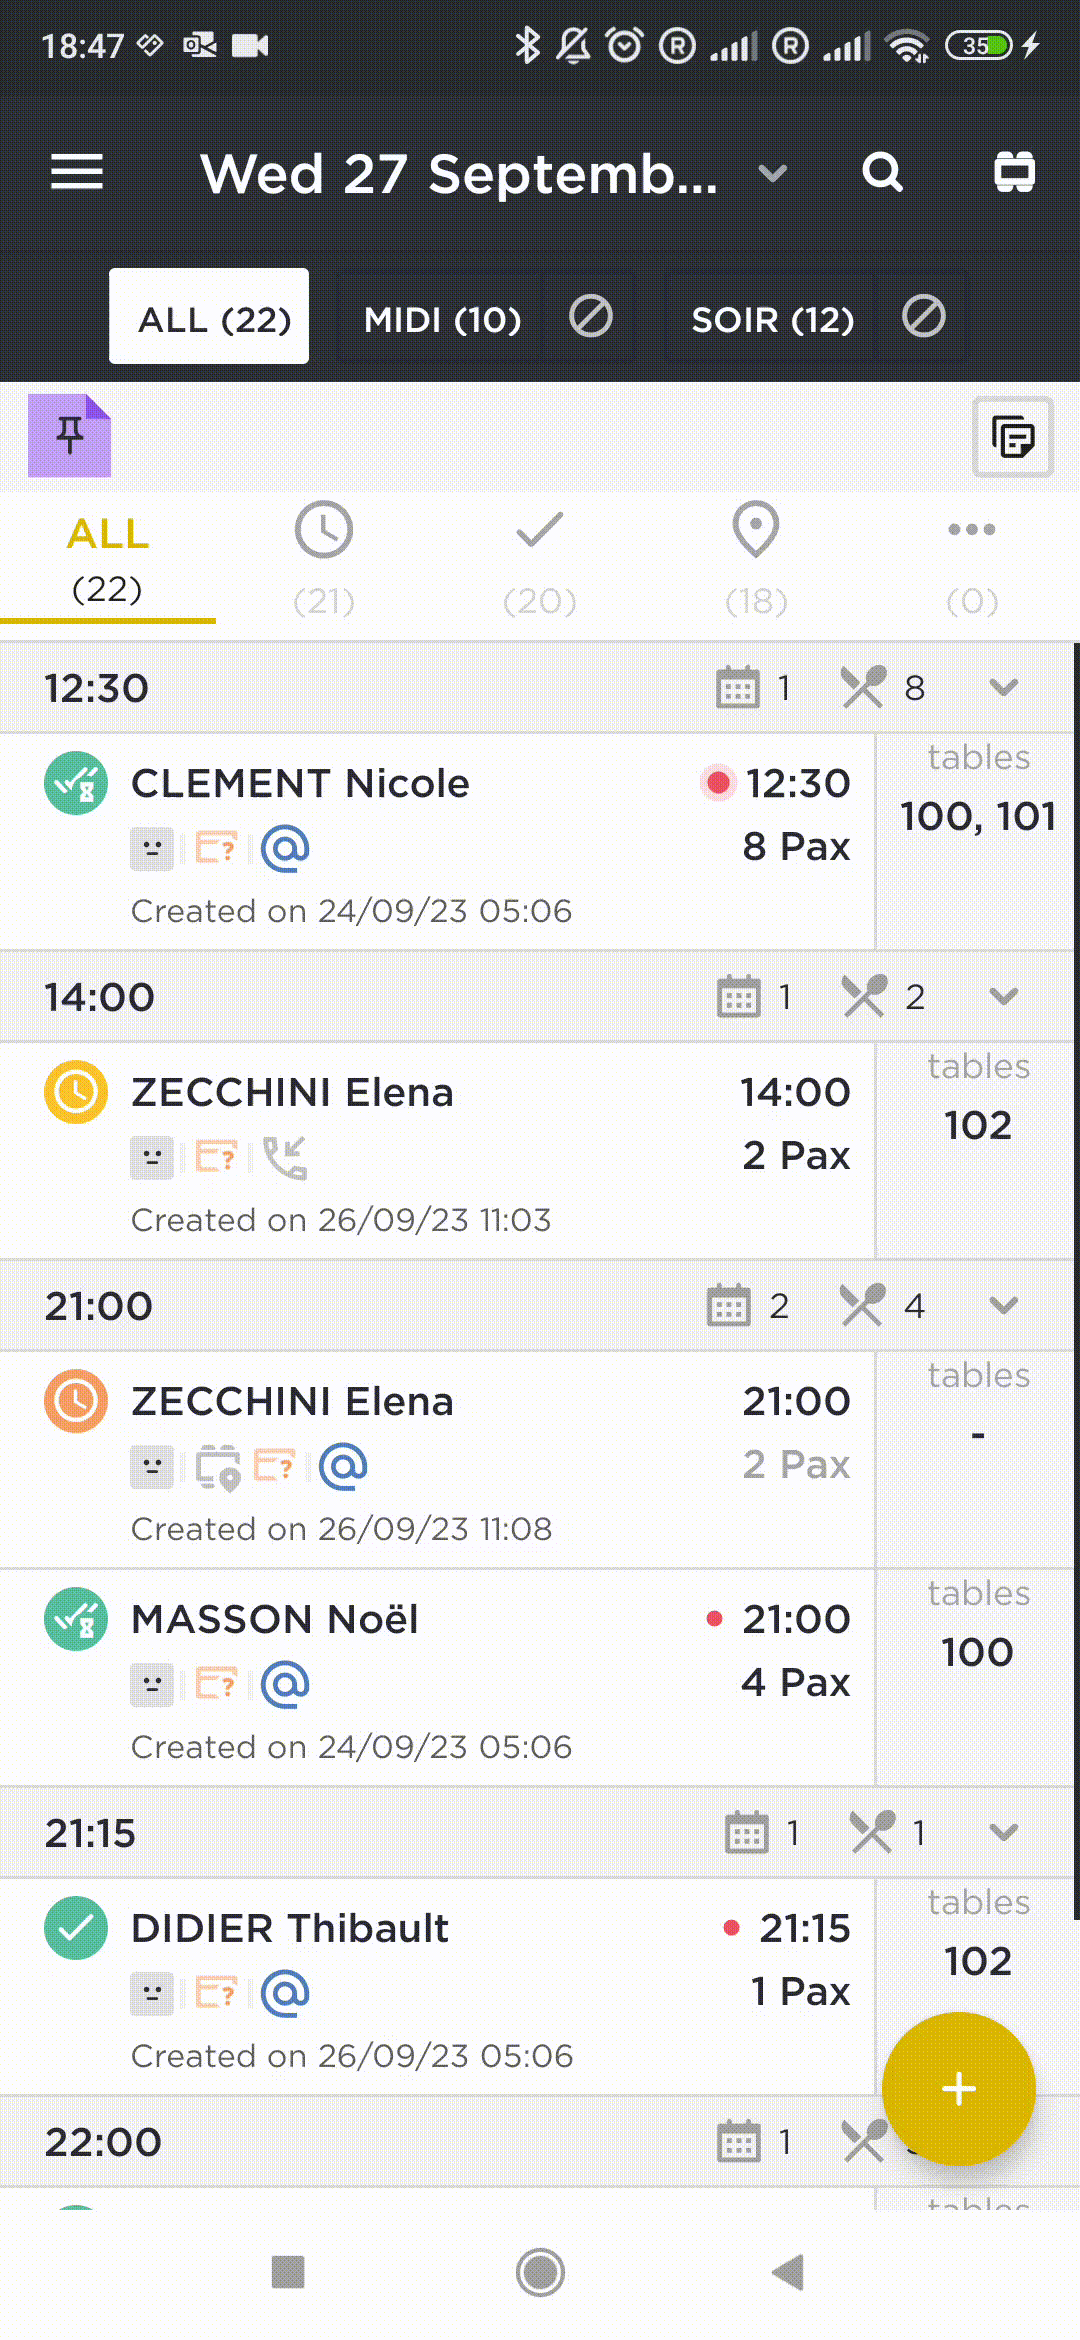This screenshot has width=1080, height=2340.
Task: Open the hamburger navigation menu
Action: (77, 172)
